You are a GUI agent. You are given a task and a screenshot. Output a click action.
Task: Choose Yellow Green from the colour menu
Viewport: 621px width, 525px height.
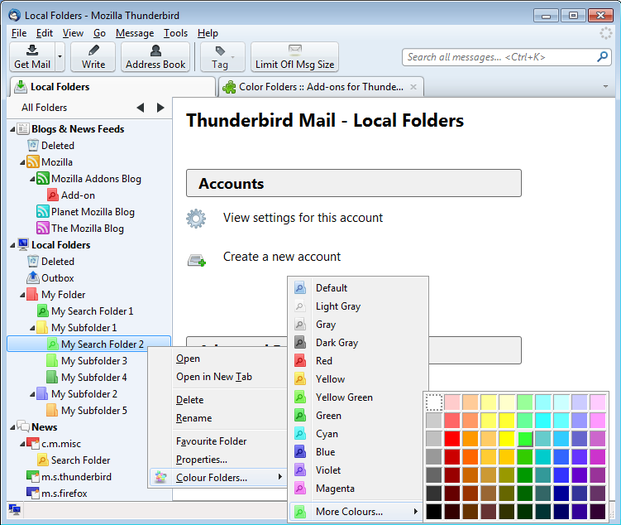(x=344, y=397)
